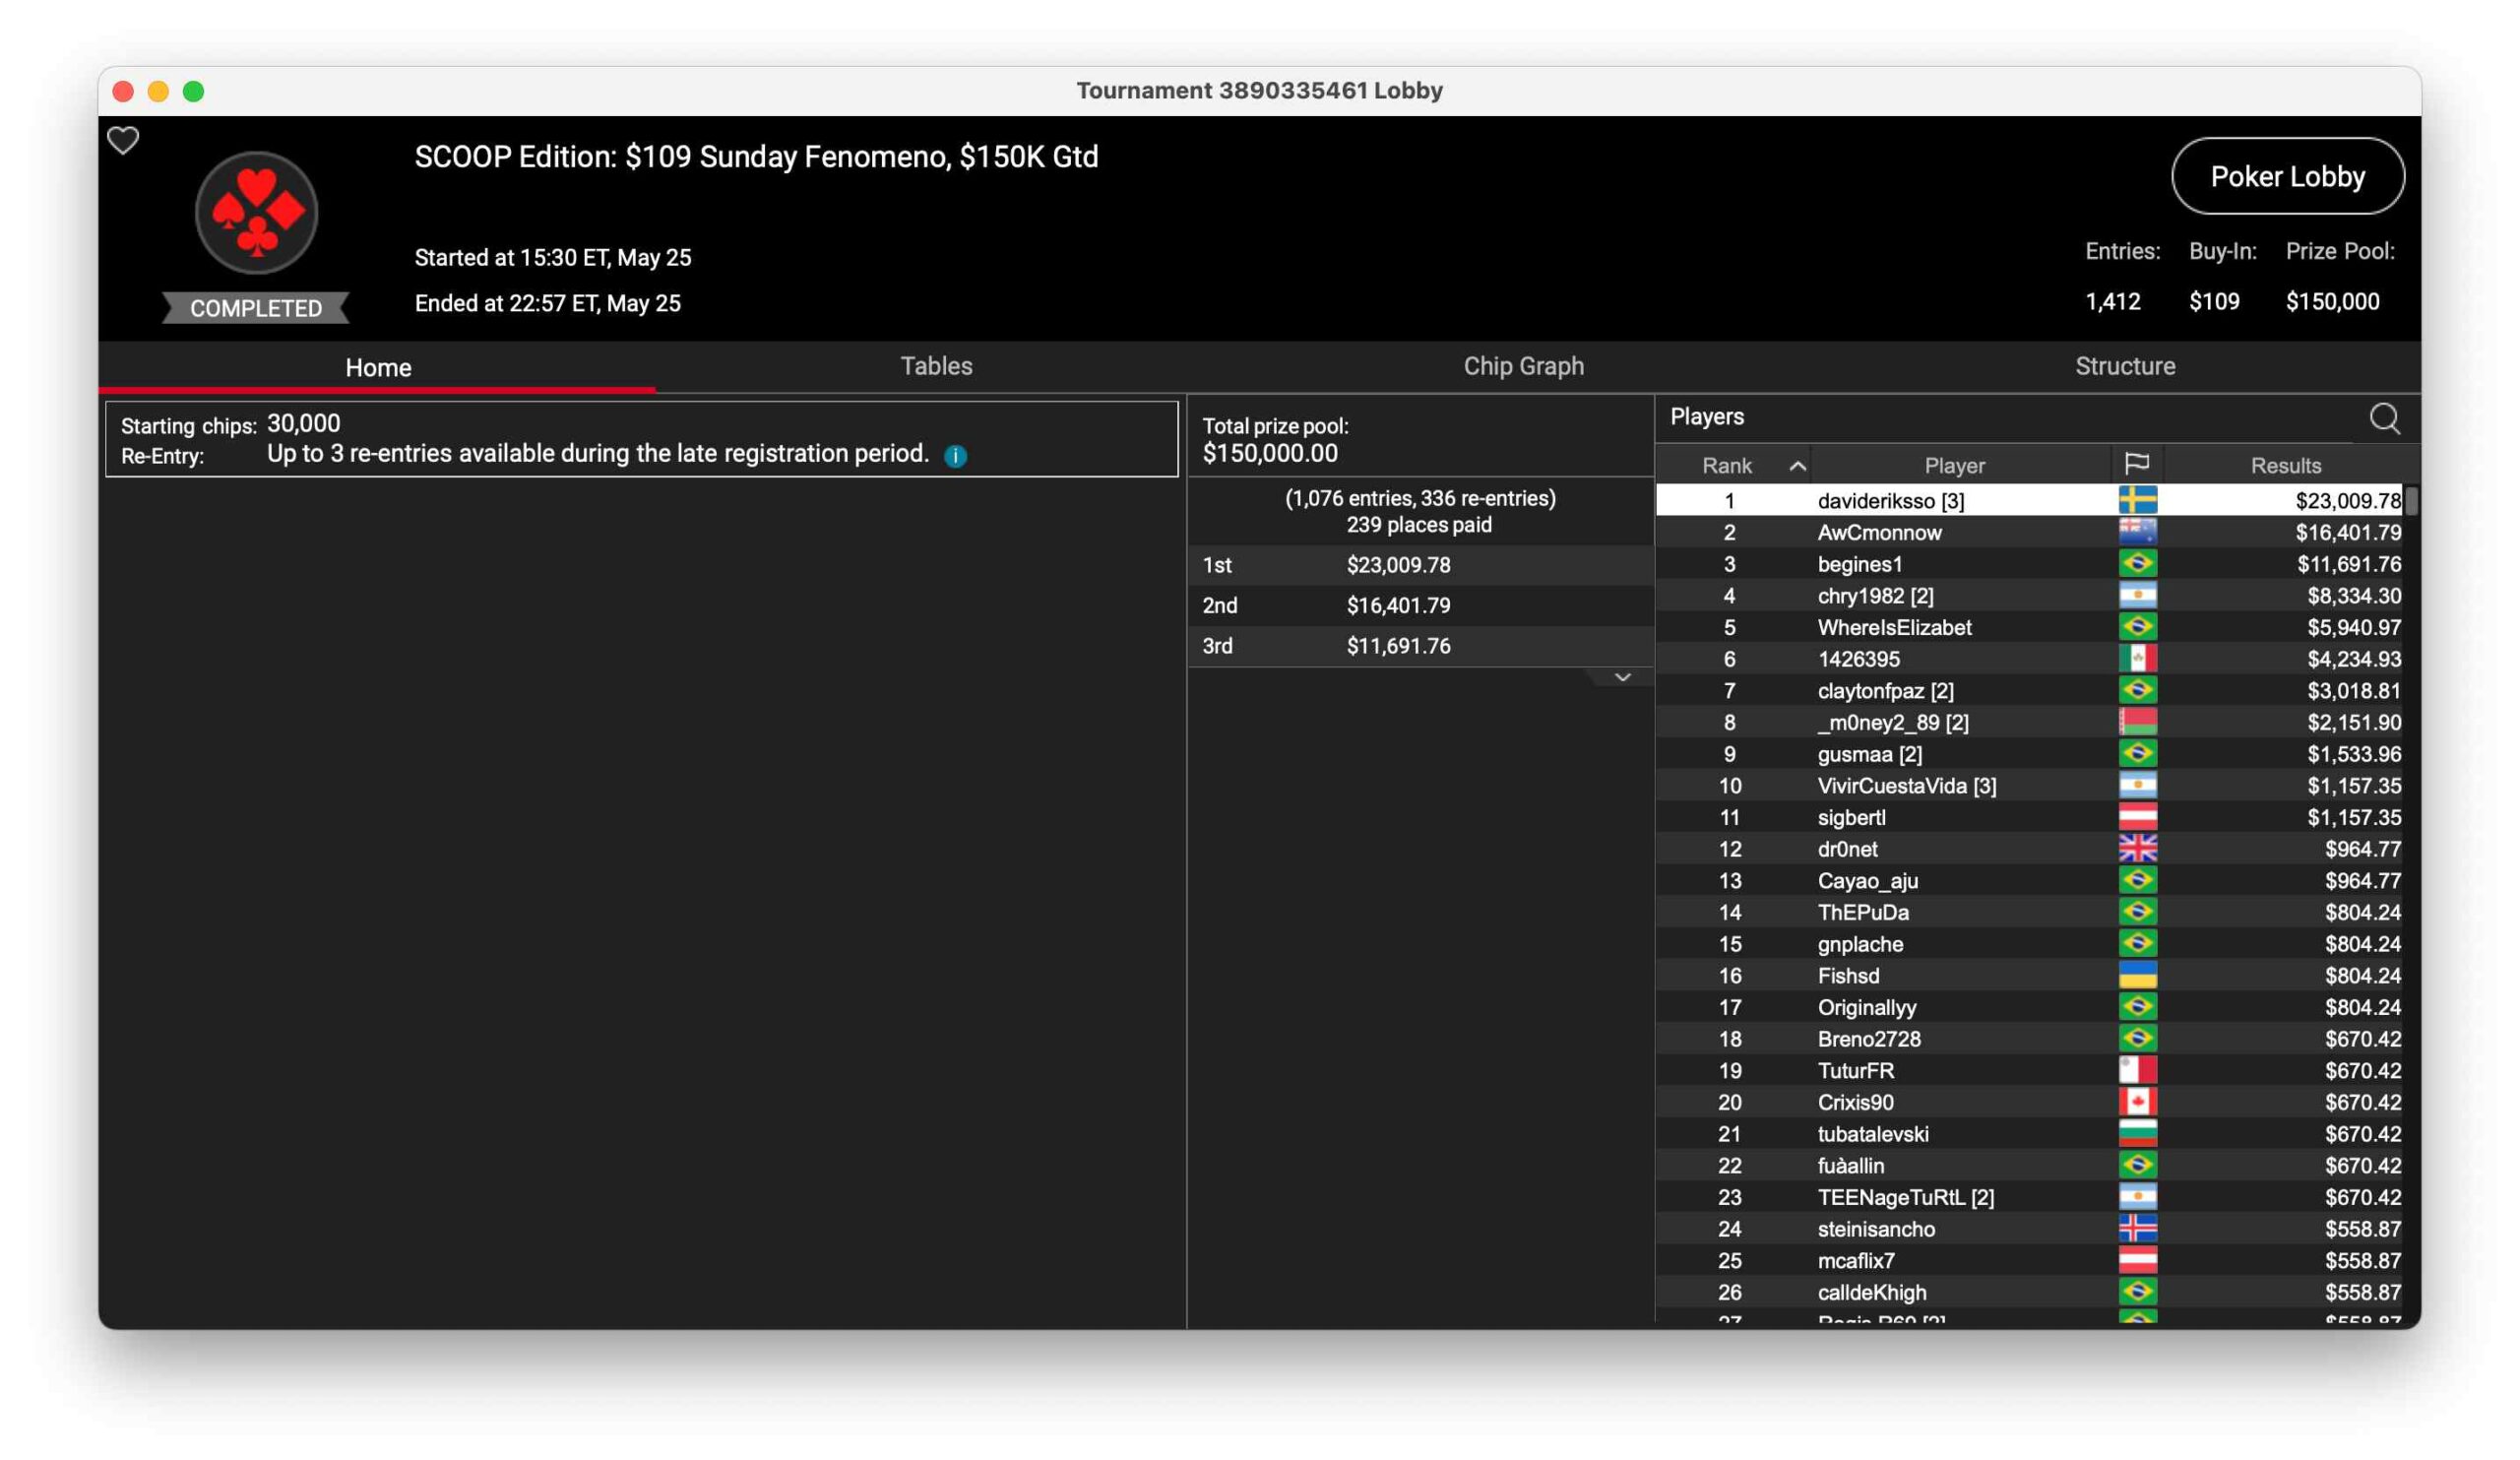
Task: Click the players search magnifier icon
Action: 2384,418
